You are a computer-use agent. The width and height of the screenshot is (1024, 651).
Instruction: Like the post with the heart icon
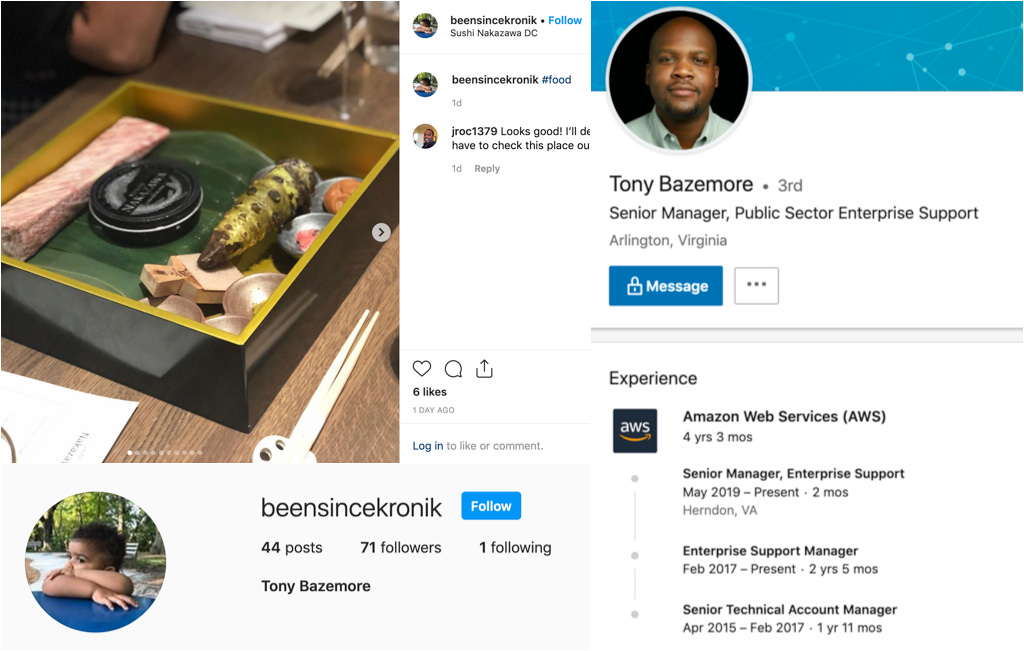(422, 369)
